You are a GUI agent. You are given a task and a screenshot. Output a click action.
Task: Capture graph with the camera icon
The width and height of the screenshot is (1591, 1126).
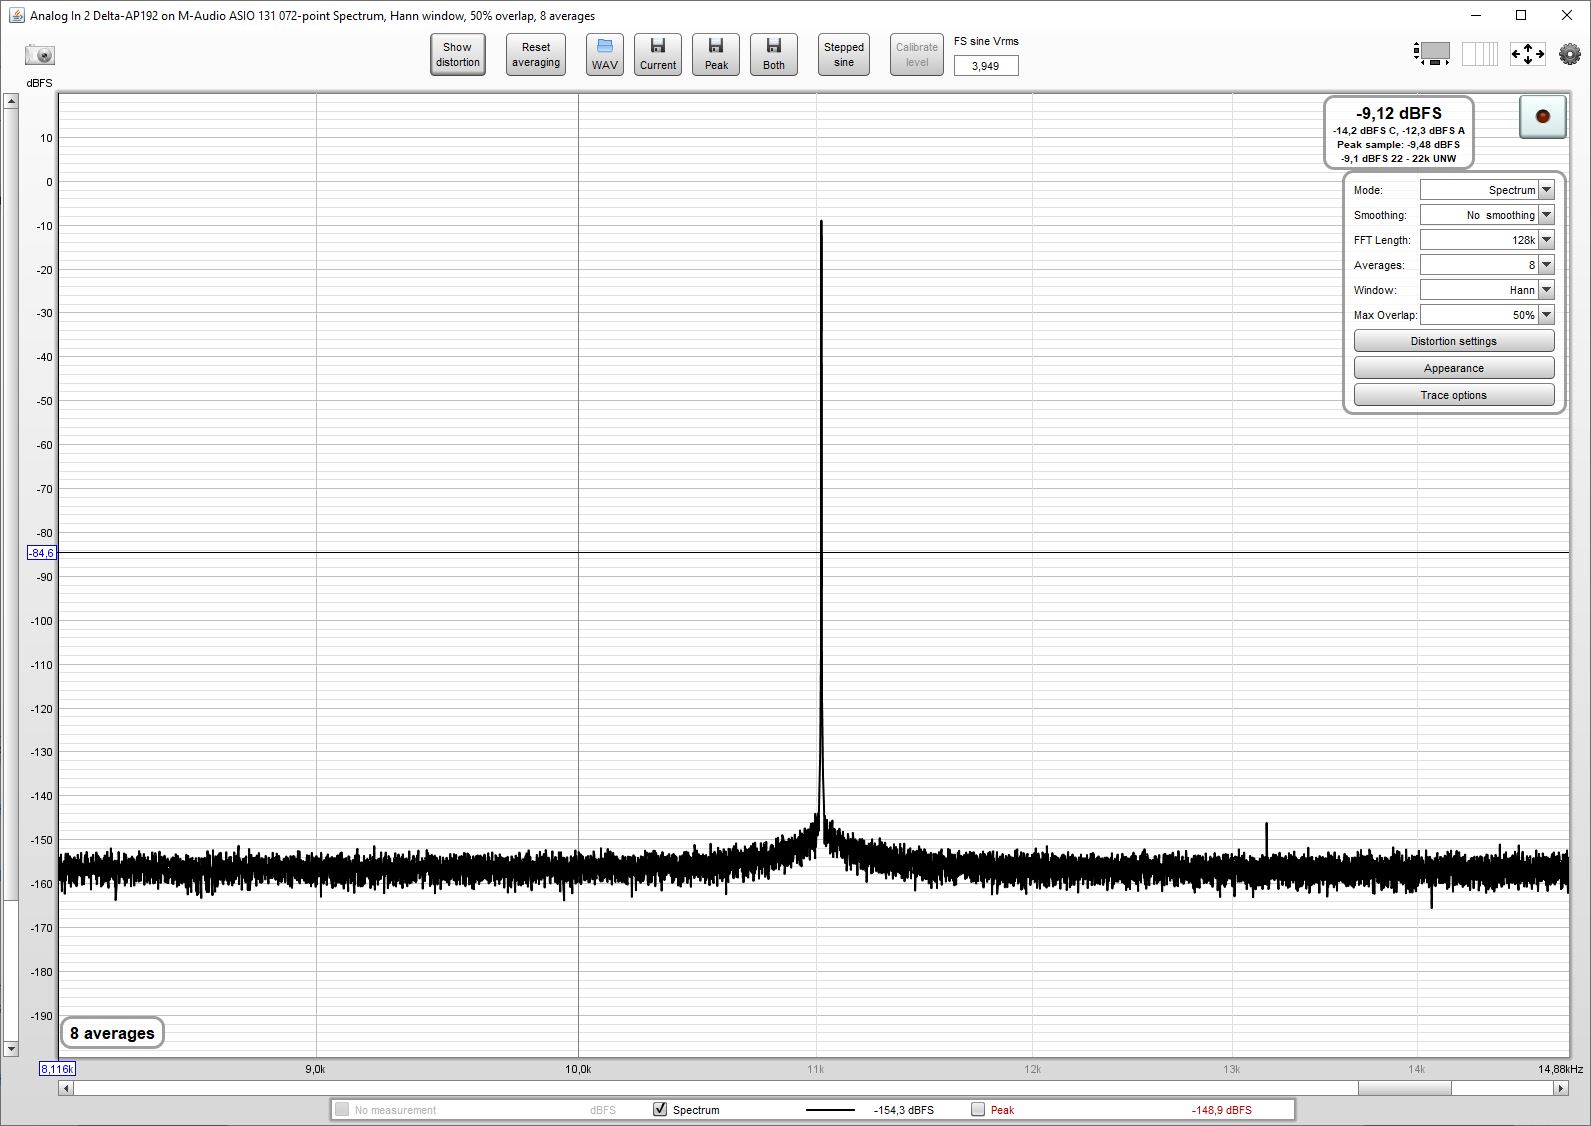point(40,55)
